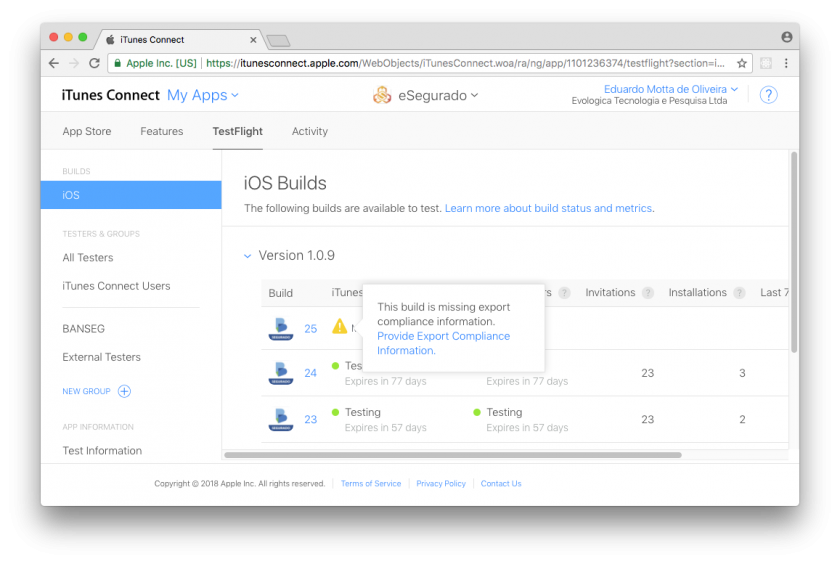Click the Installations column help icon
The width and height of the screenshot is (840, 564).
tap(739, 293)
